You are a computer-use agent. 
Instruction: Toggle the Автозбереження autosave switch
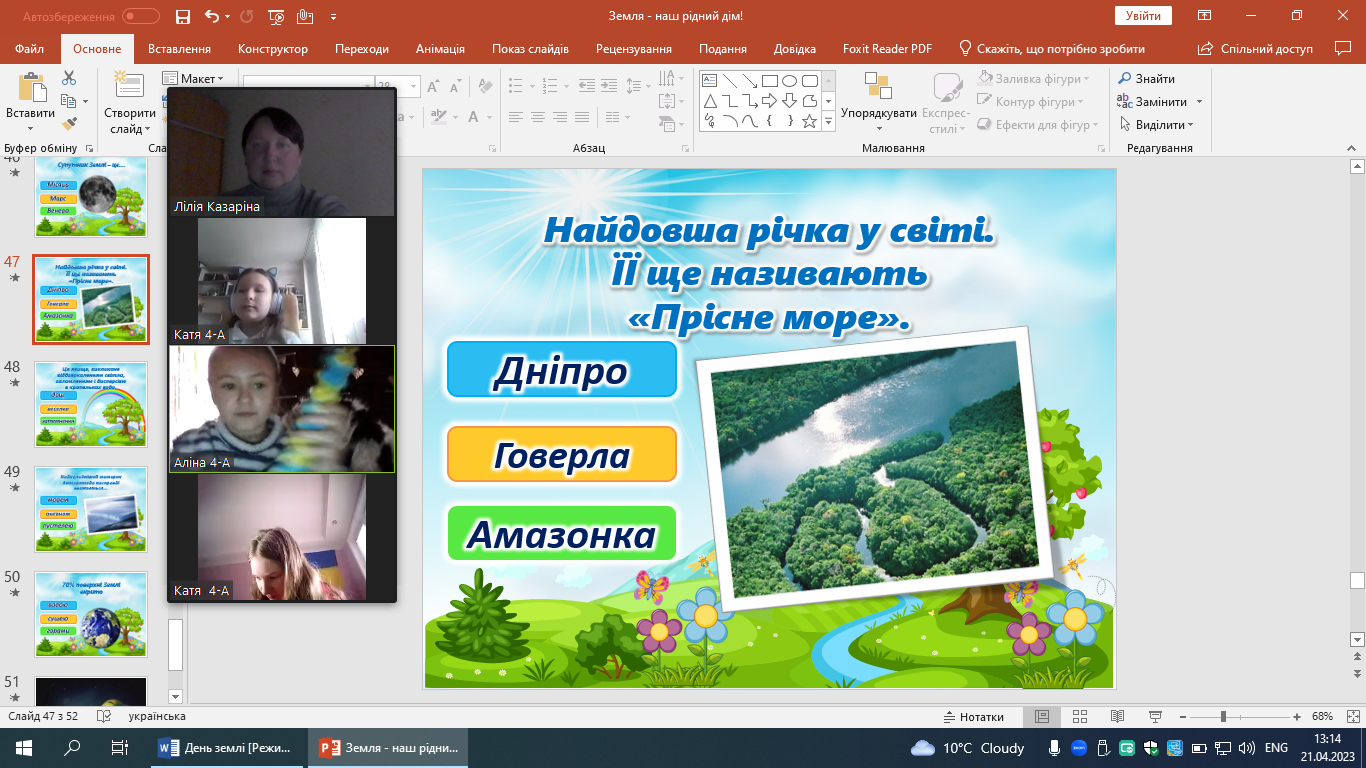pos(141,16)
